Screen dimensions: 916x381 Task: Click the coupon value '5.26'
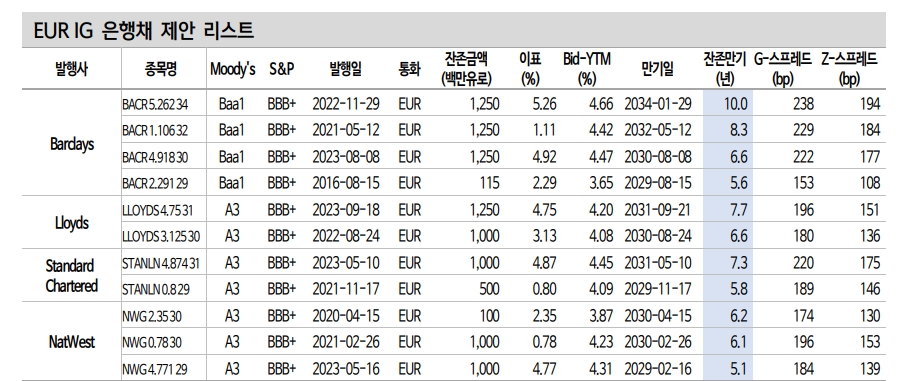pos(544,105)
